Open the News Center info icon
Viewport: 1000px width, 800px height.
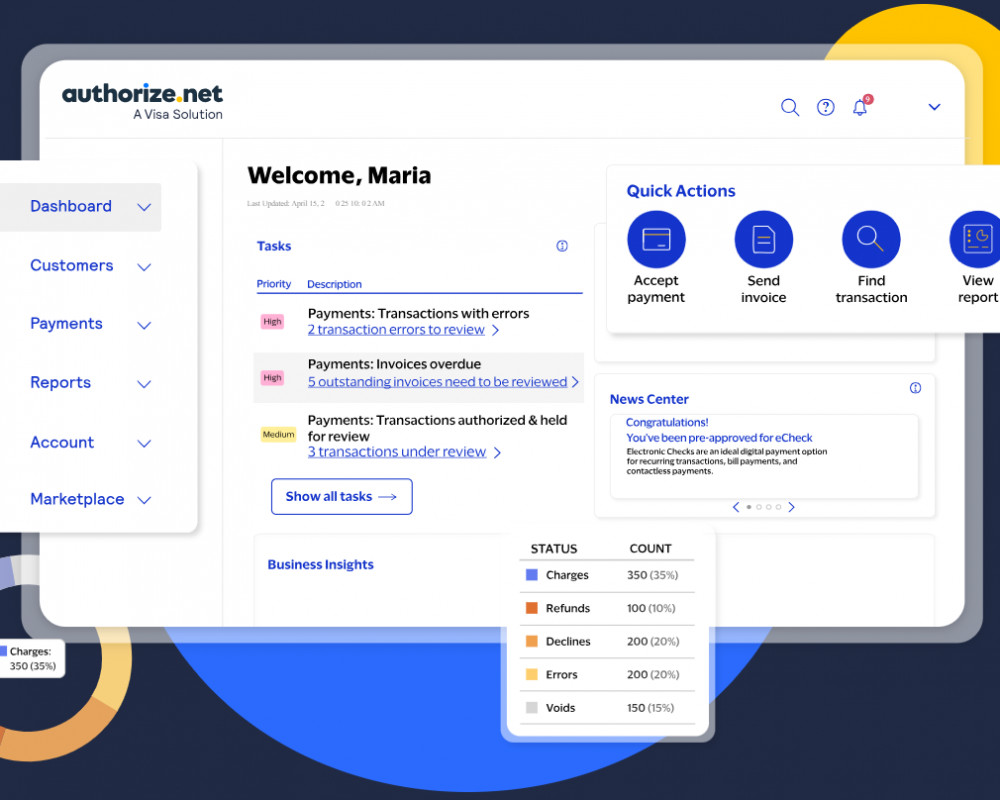click(x=915, y=388)
